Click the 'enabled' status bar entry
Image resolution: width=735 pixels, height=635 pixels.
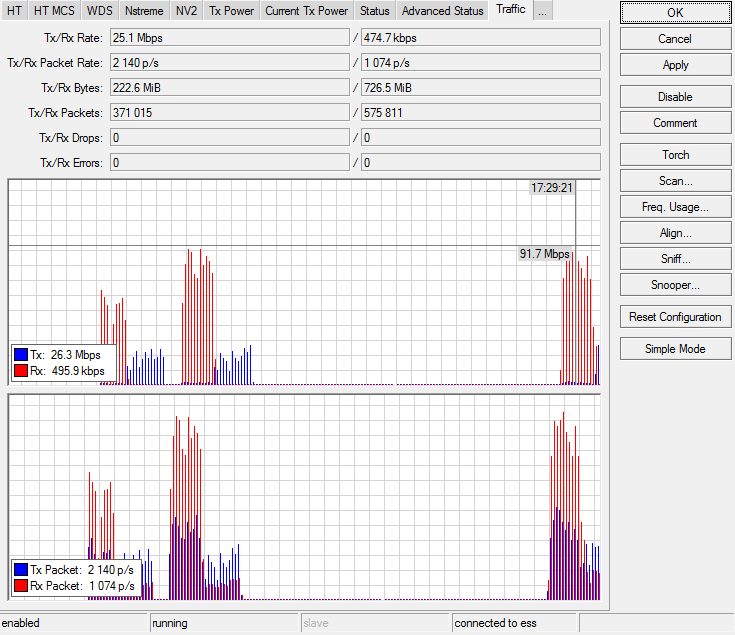pos(21,623)
